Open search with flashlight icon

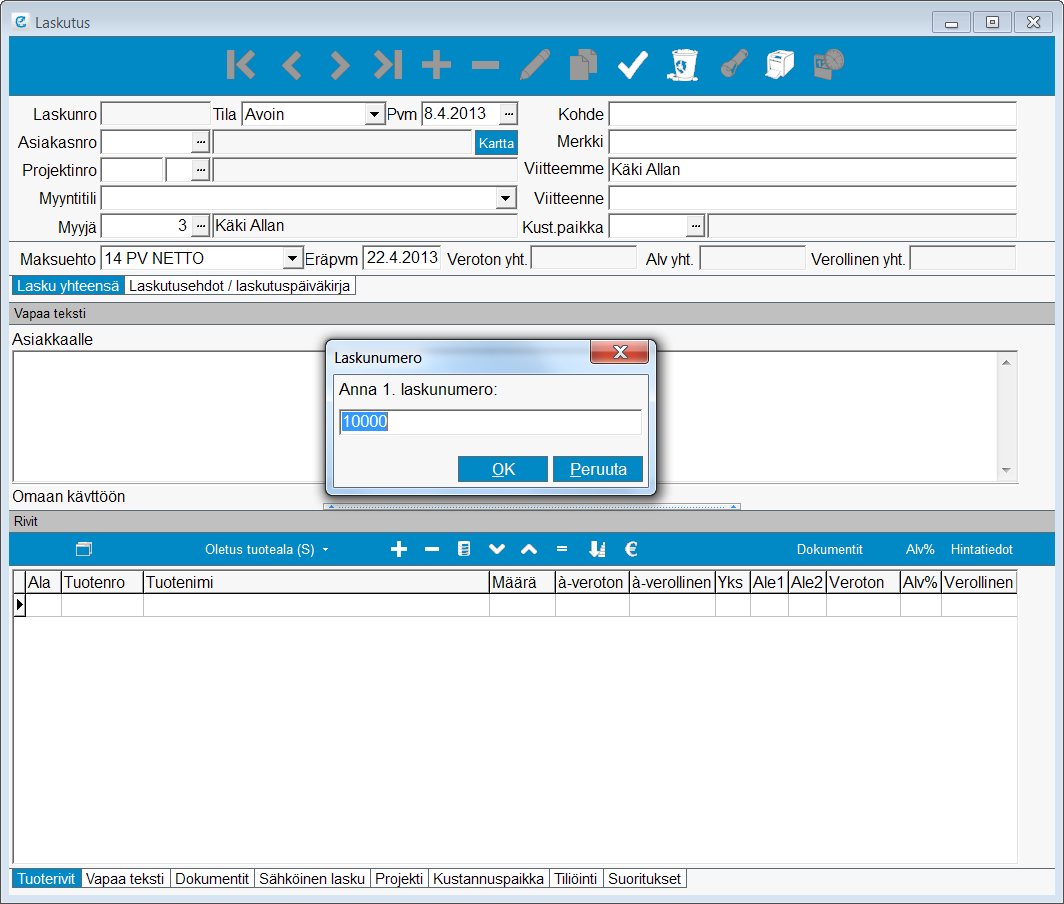tap(734, 64)
